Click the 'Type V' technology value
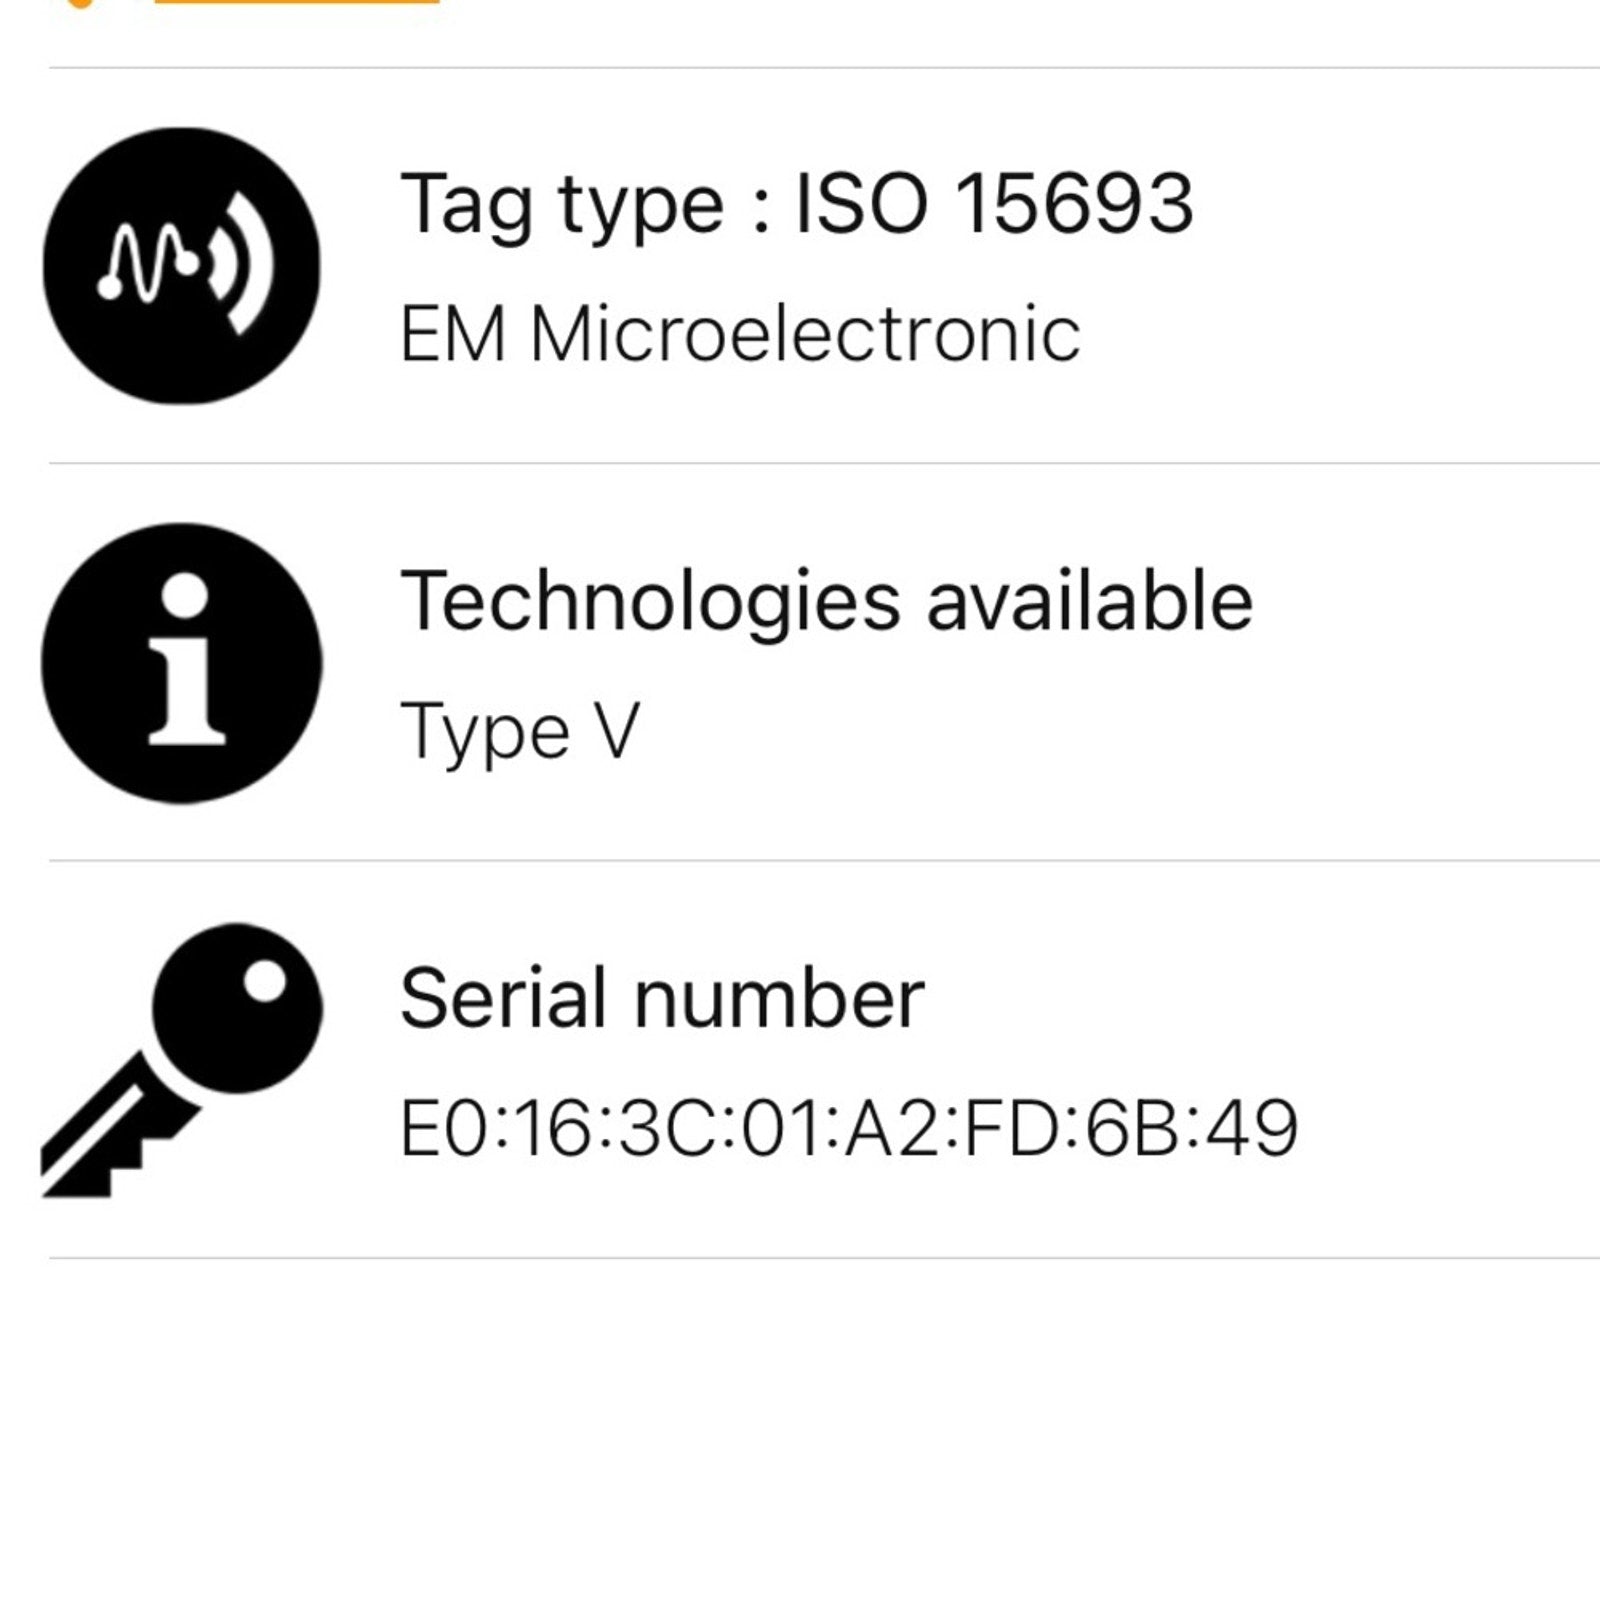The image size is (1600, 1600). pos(519,732)
